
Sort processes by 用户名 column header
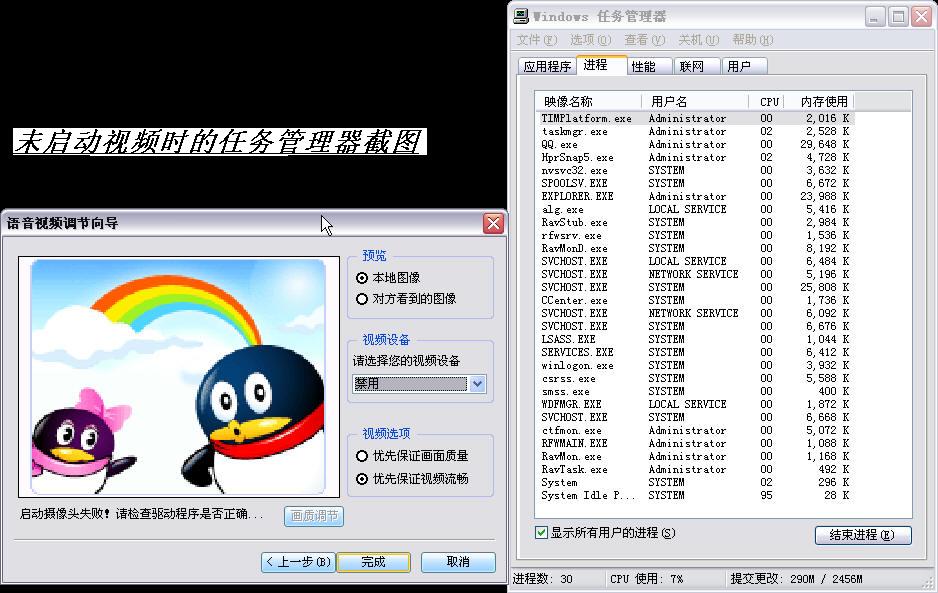pos(695,102)
